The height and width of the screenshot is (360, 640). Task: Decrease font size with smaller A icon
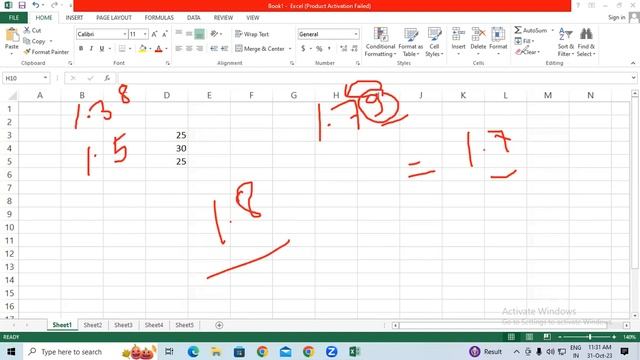[x=164, y=34]
